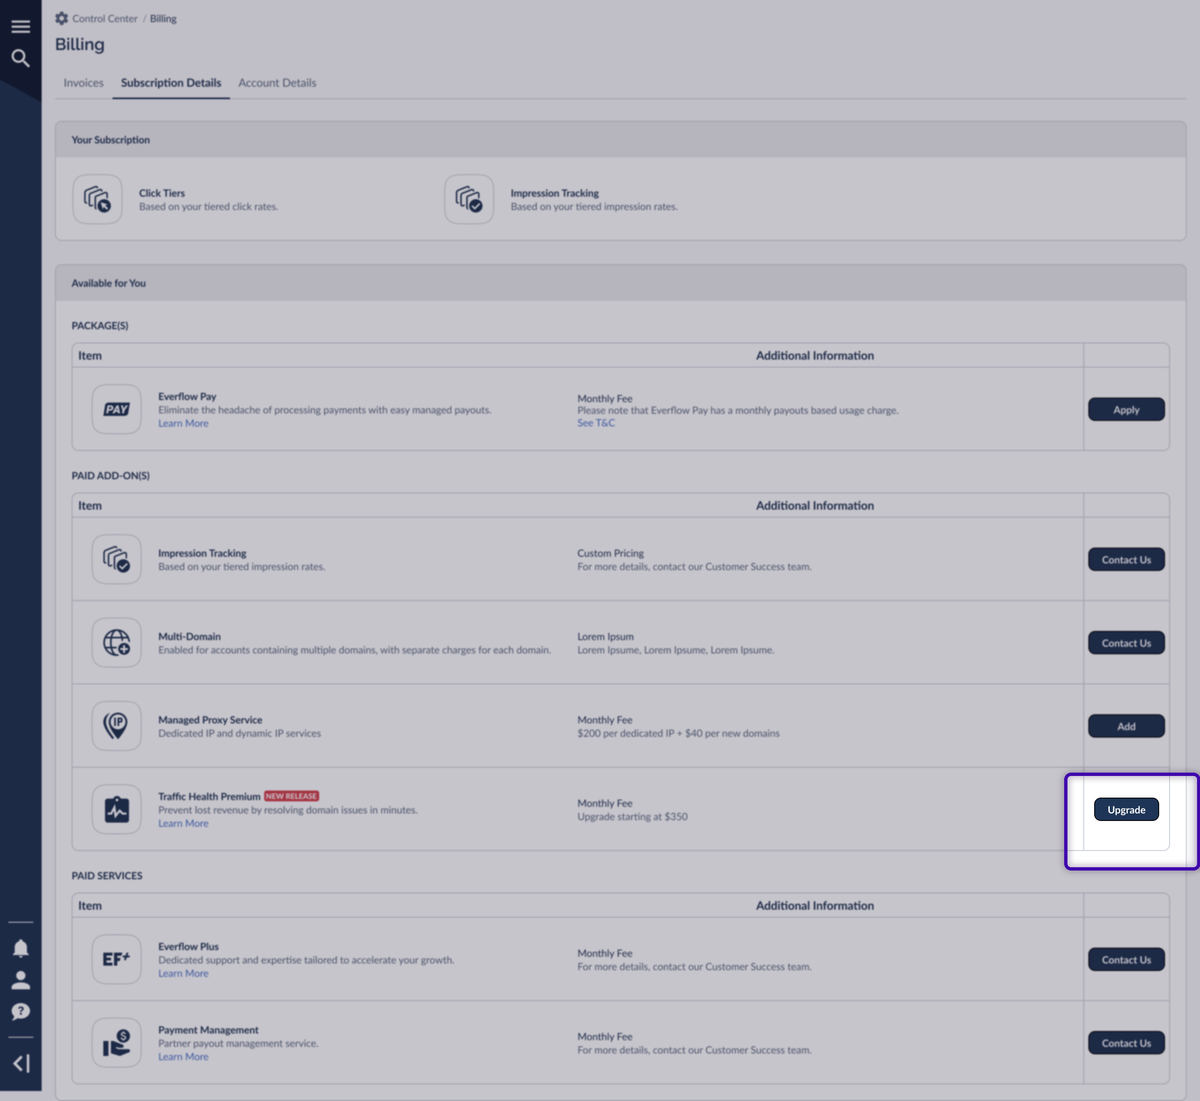Click Contact Us for Everflow Plus
This screenshot has height=1101, width=1200.
tap(1126, 960)
